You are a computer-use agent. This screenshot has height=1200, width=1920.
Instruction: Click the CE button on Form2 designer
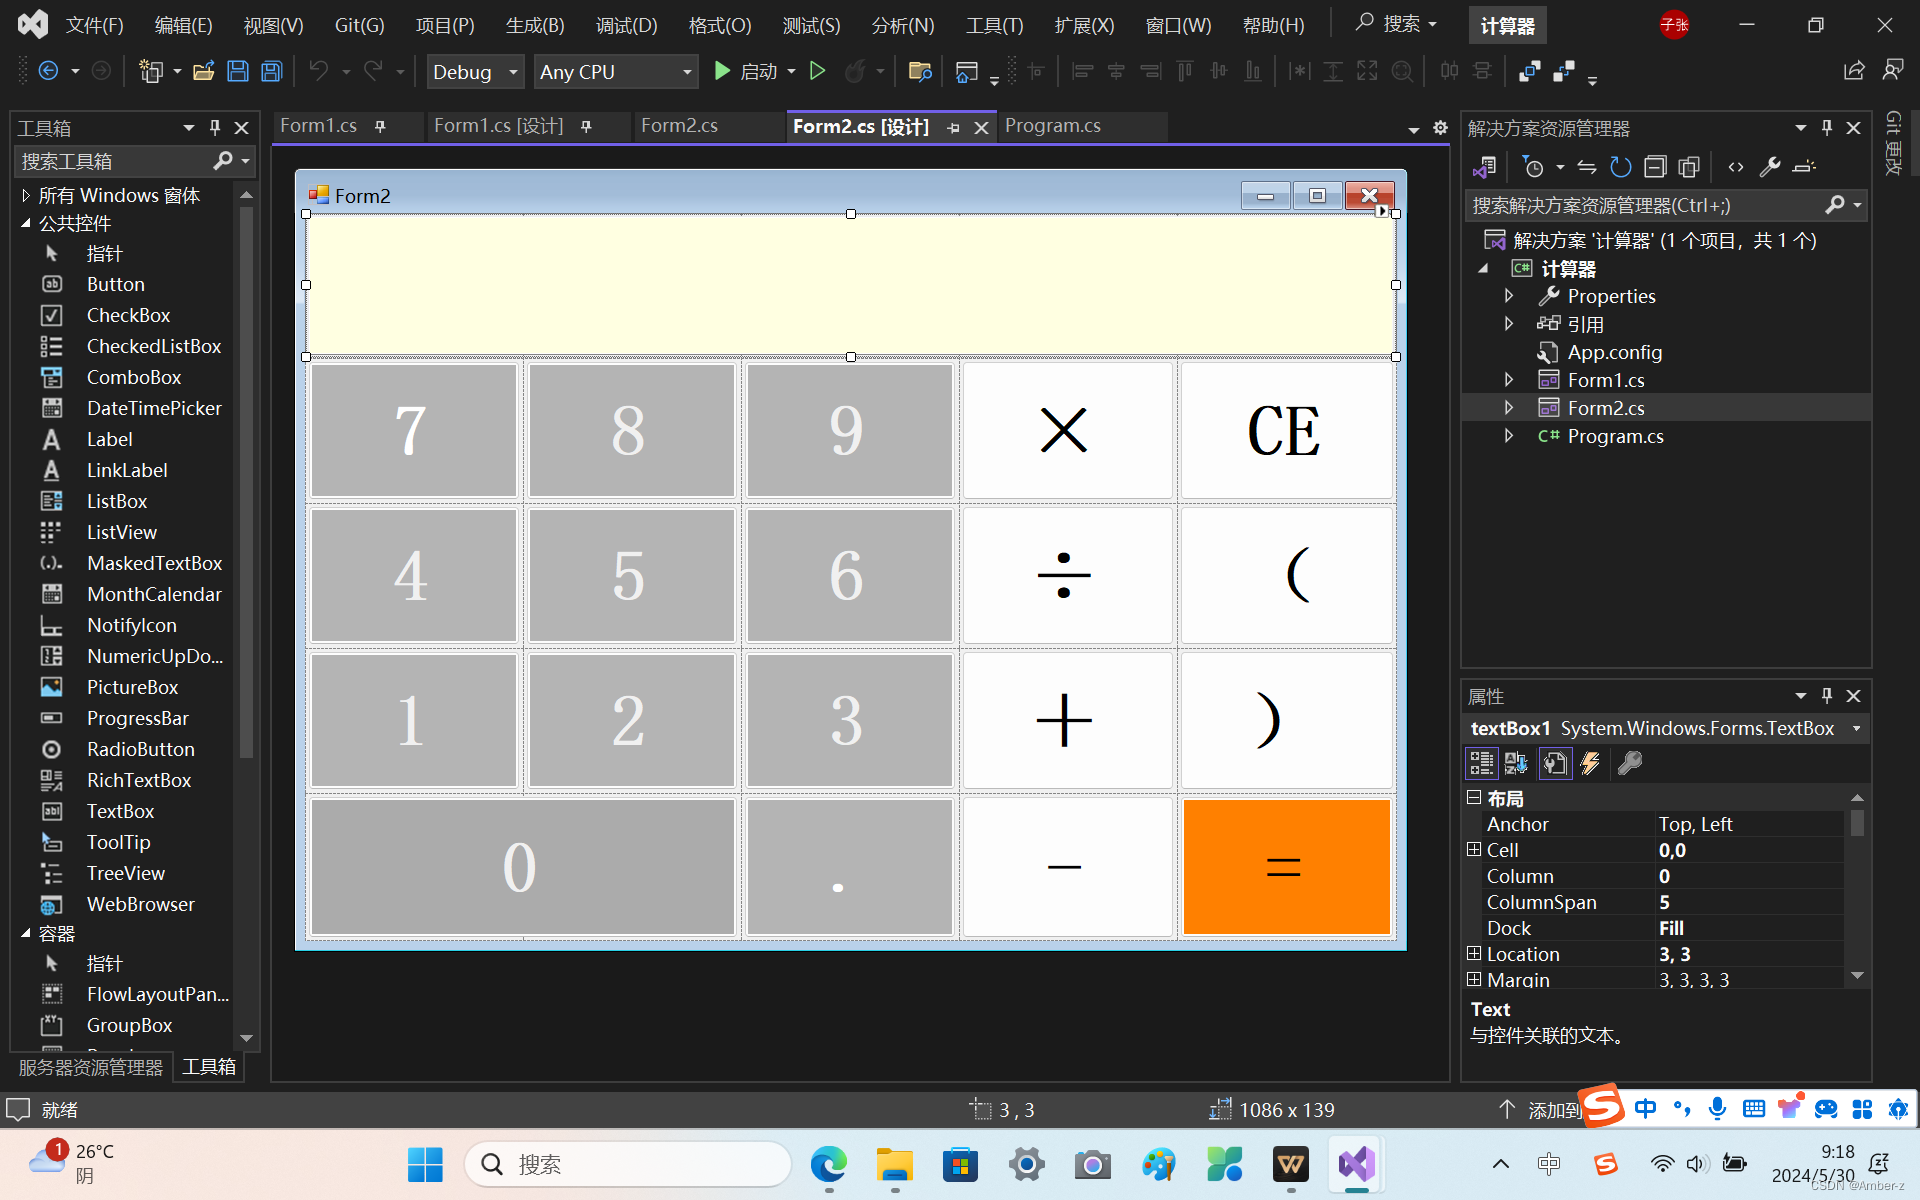tap(1285, 431)
